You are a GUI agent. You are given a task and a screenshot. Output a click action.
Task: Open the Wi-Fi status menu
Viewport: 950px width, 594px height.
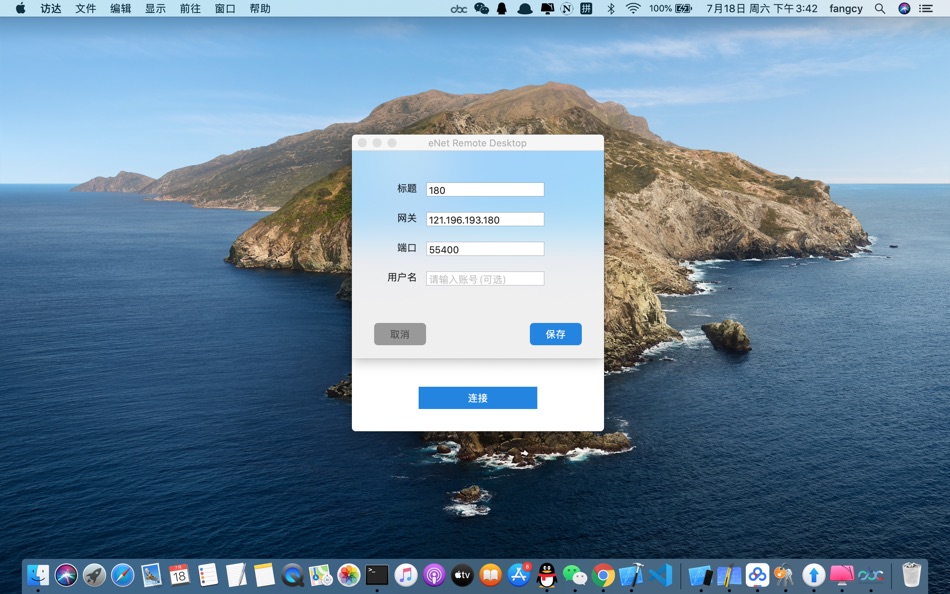click(x=633, y=8)
